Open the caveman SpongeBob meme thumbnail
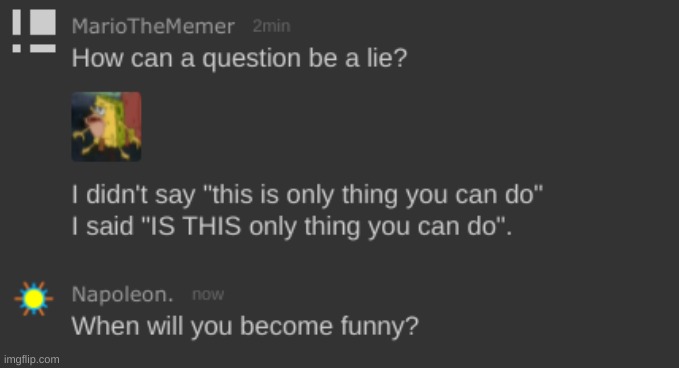The width and height of the screenshot is (679, 368). (107, 126)
